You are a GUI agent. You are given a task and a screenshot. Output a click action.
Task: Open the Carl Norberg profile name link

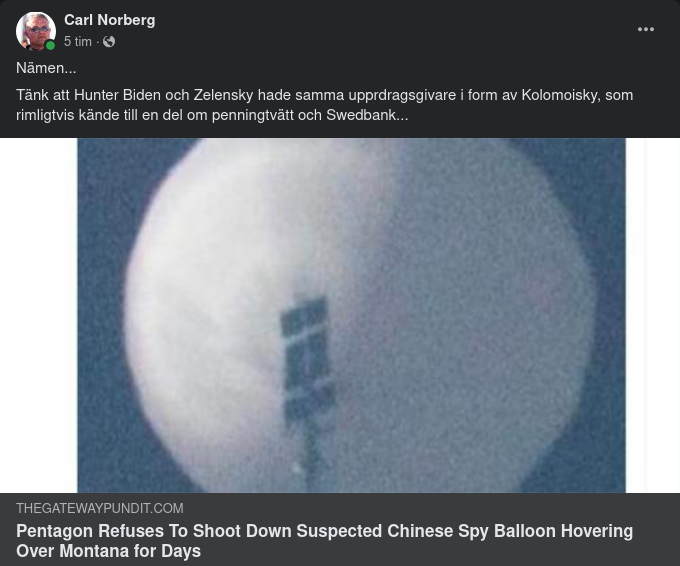point(110,20)
